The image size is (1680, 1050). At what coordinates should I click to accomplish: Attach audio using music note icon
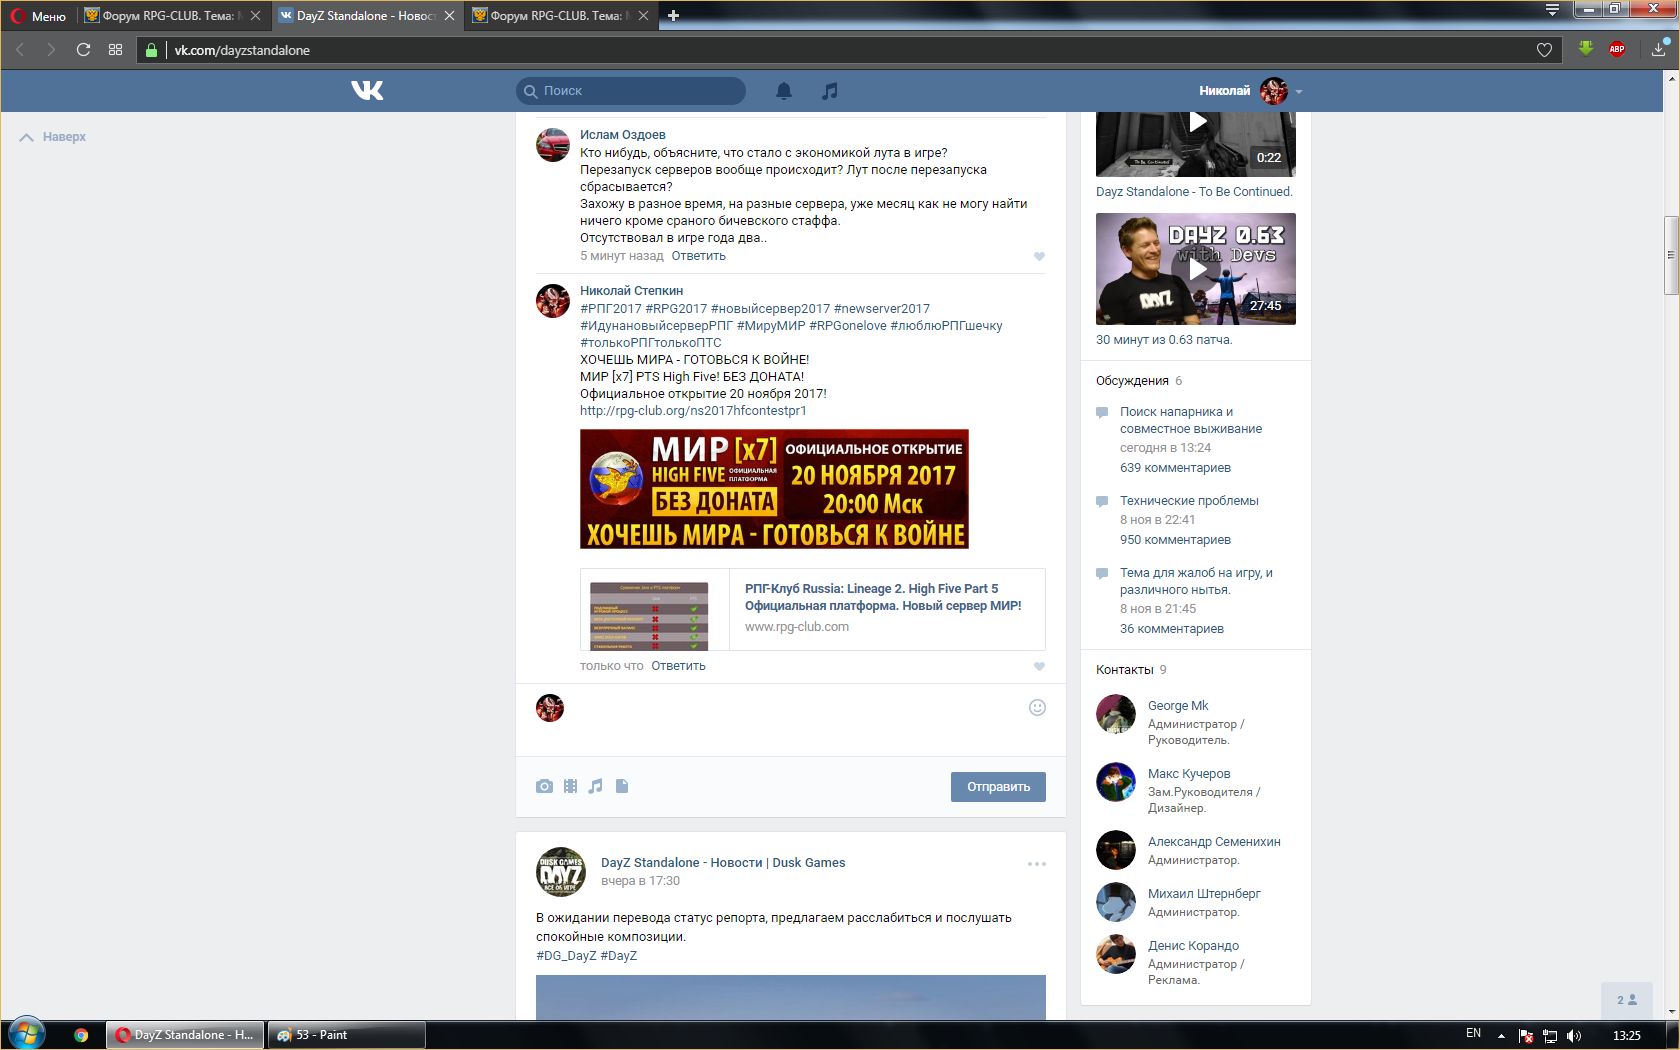(596, 786)
